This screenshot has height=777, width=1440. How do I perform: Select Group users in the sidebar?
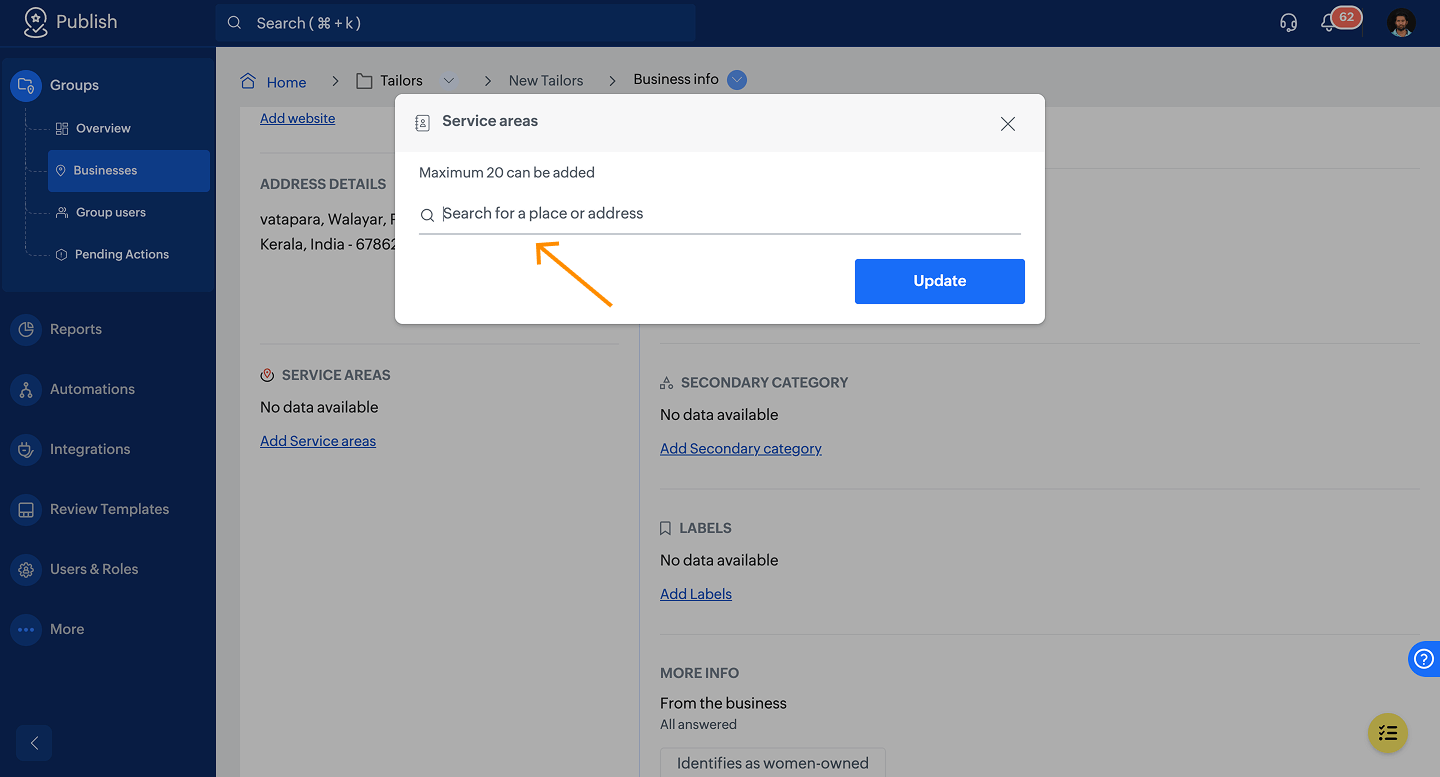111,212
